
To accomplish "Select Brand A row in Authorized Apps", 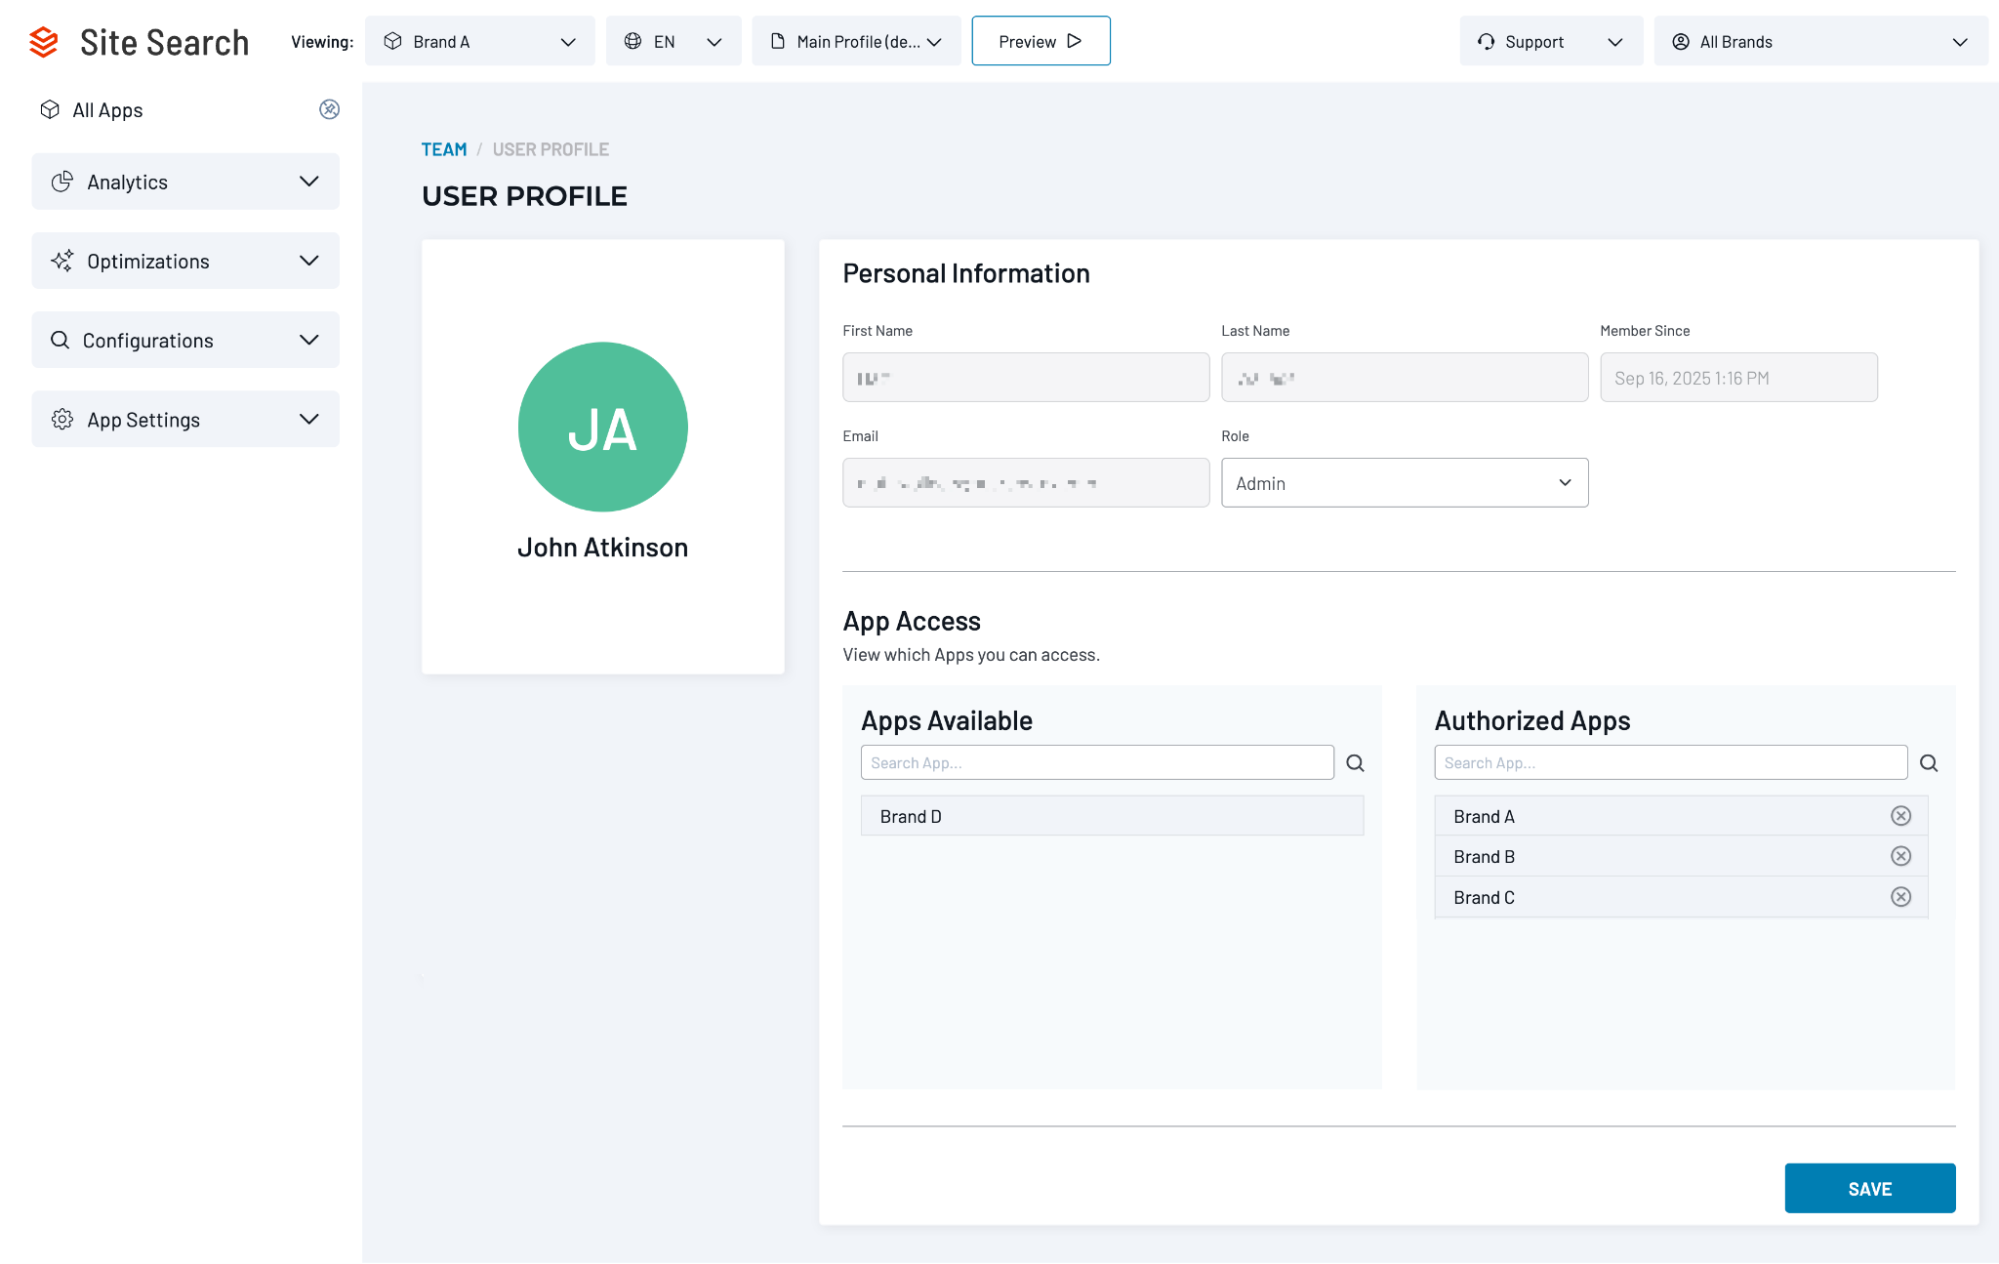I will pos(1681,816).
